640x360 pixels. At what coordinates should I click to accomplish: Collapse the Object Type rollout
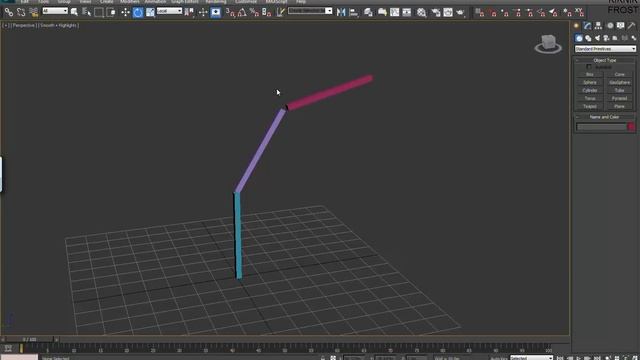(604, 60)
